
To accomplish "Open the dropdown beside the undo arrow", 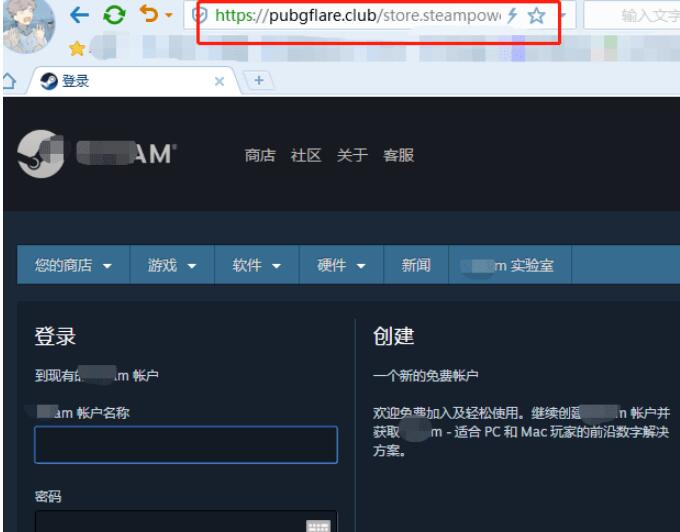I will (169, 16).
